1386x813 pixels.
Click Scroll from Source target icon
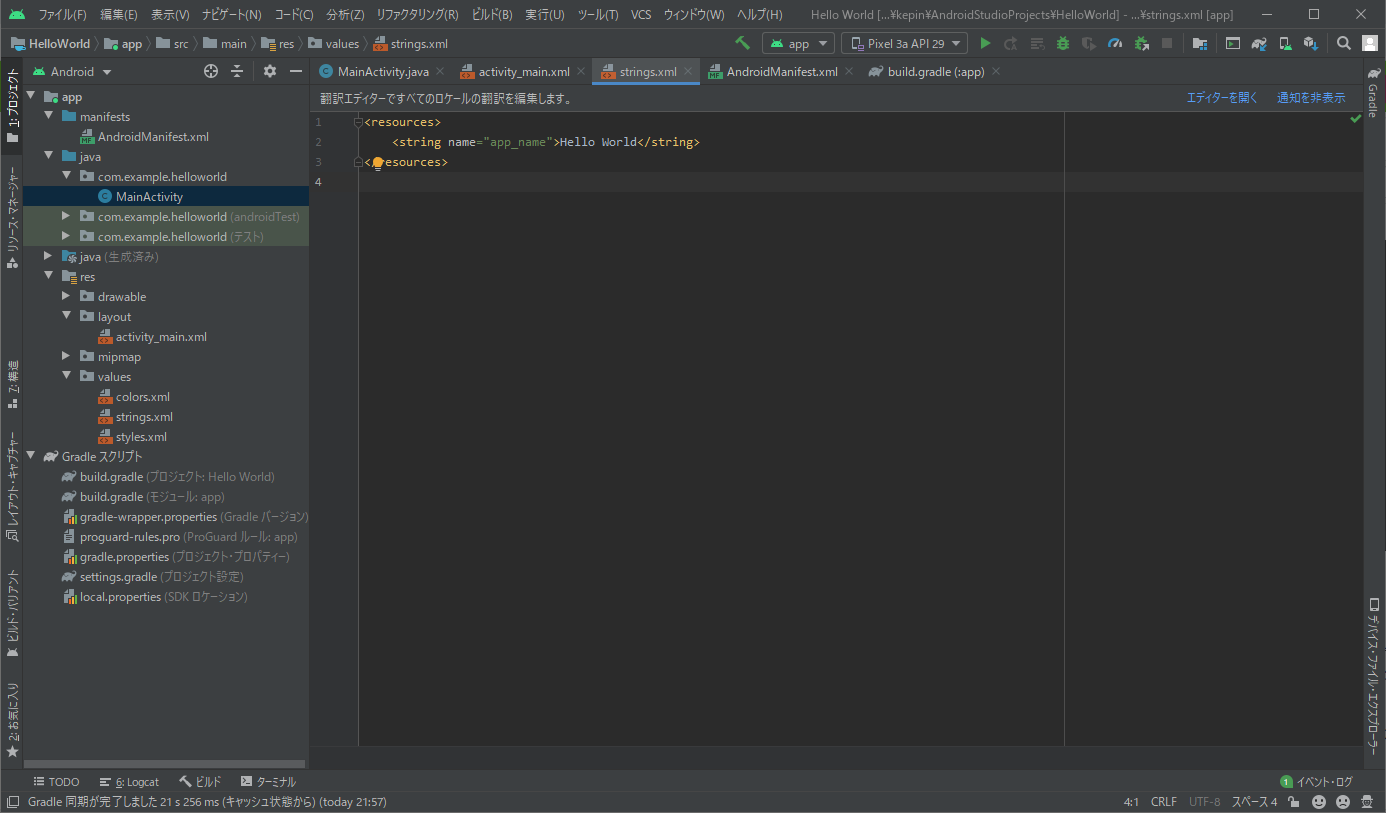click(211, 71)
